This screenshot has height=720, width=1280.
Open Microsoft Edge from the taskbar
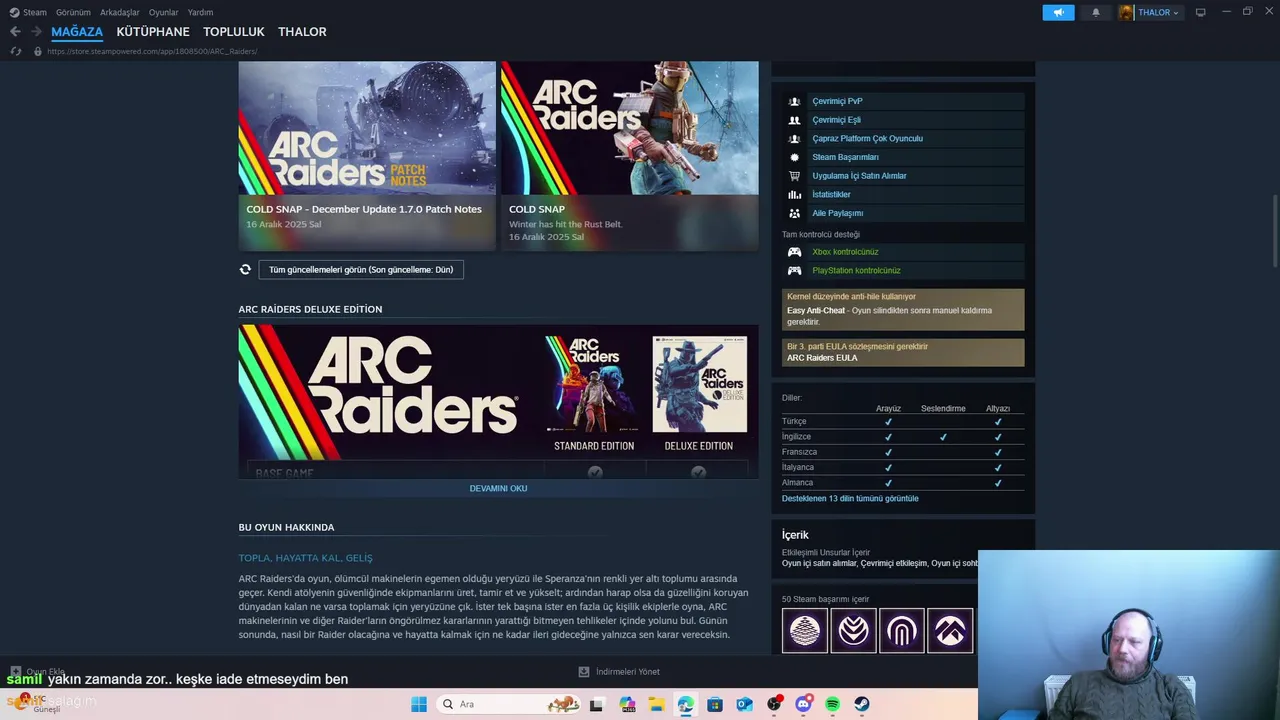point(685,704)
